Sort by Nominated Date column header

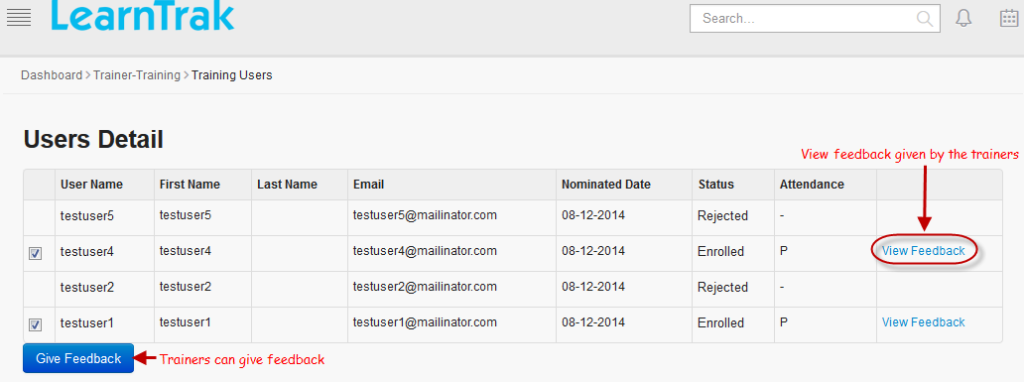606,184
